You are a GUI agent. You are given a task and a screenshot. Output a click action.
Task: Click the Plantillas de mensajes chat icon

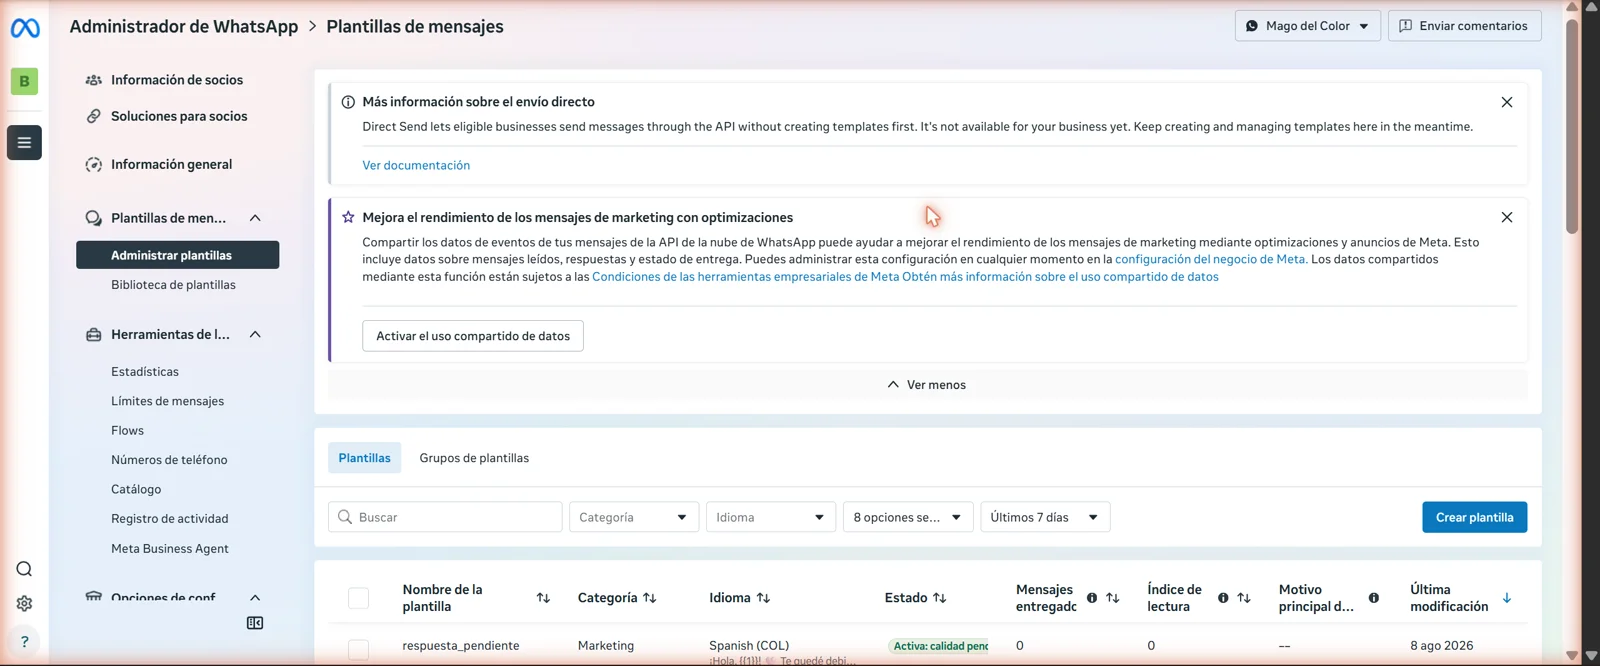coord(94,218)
